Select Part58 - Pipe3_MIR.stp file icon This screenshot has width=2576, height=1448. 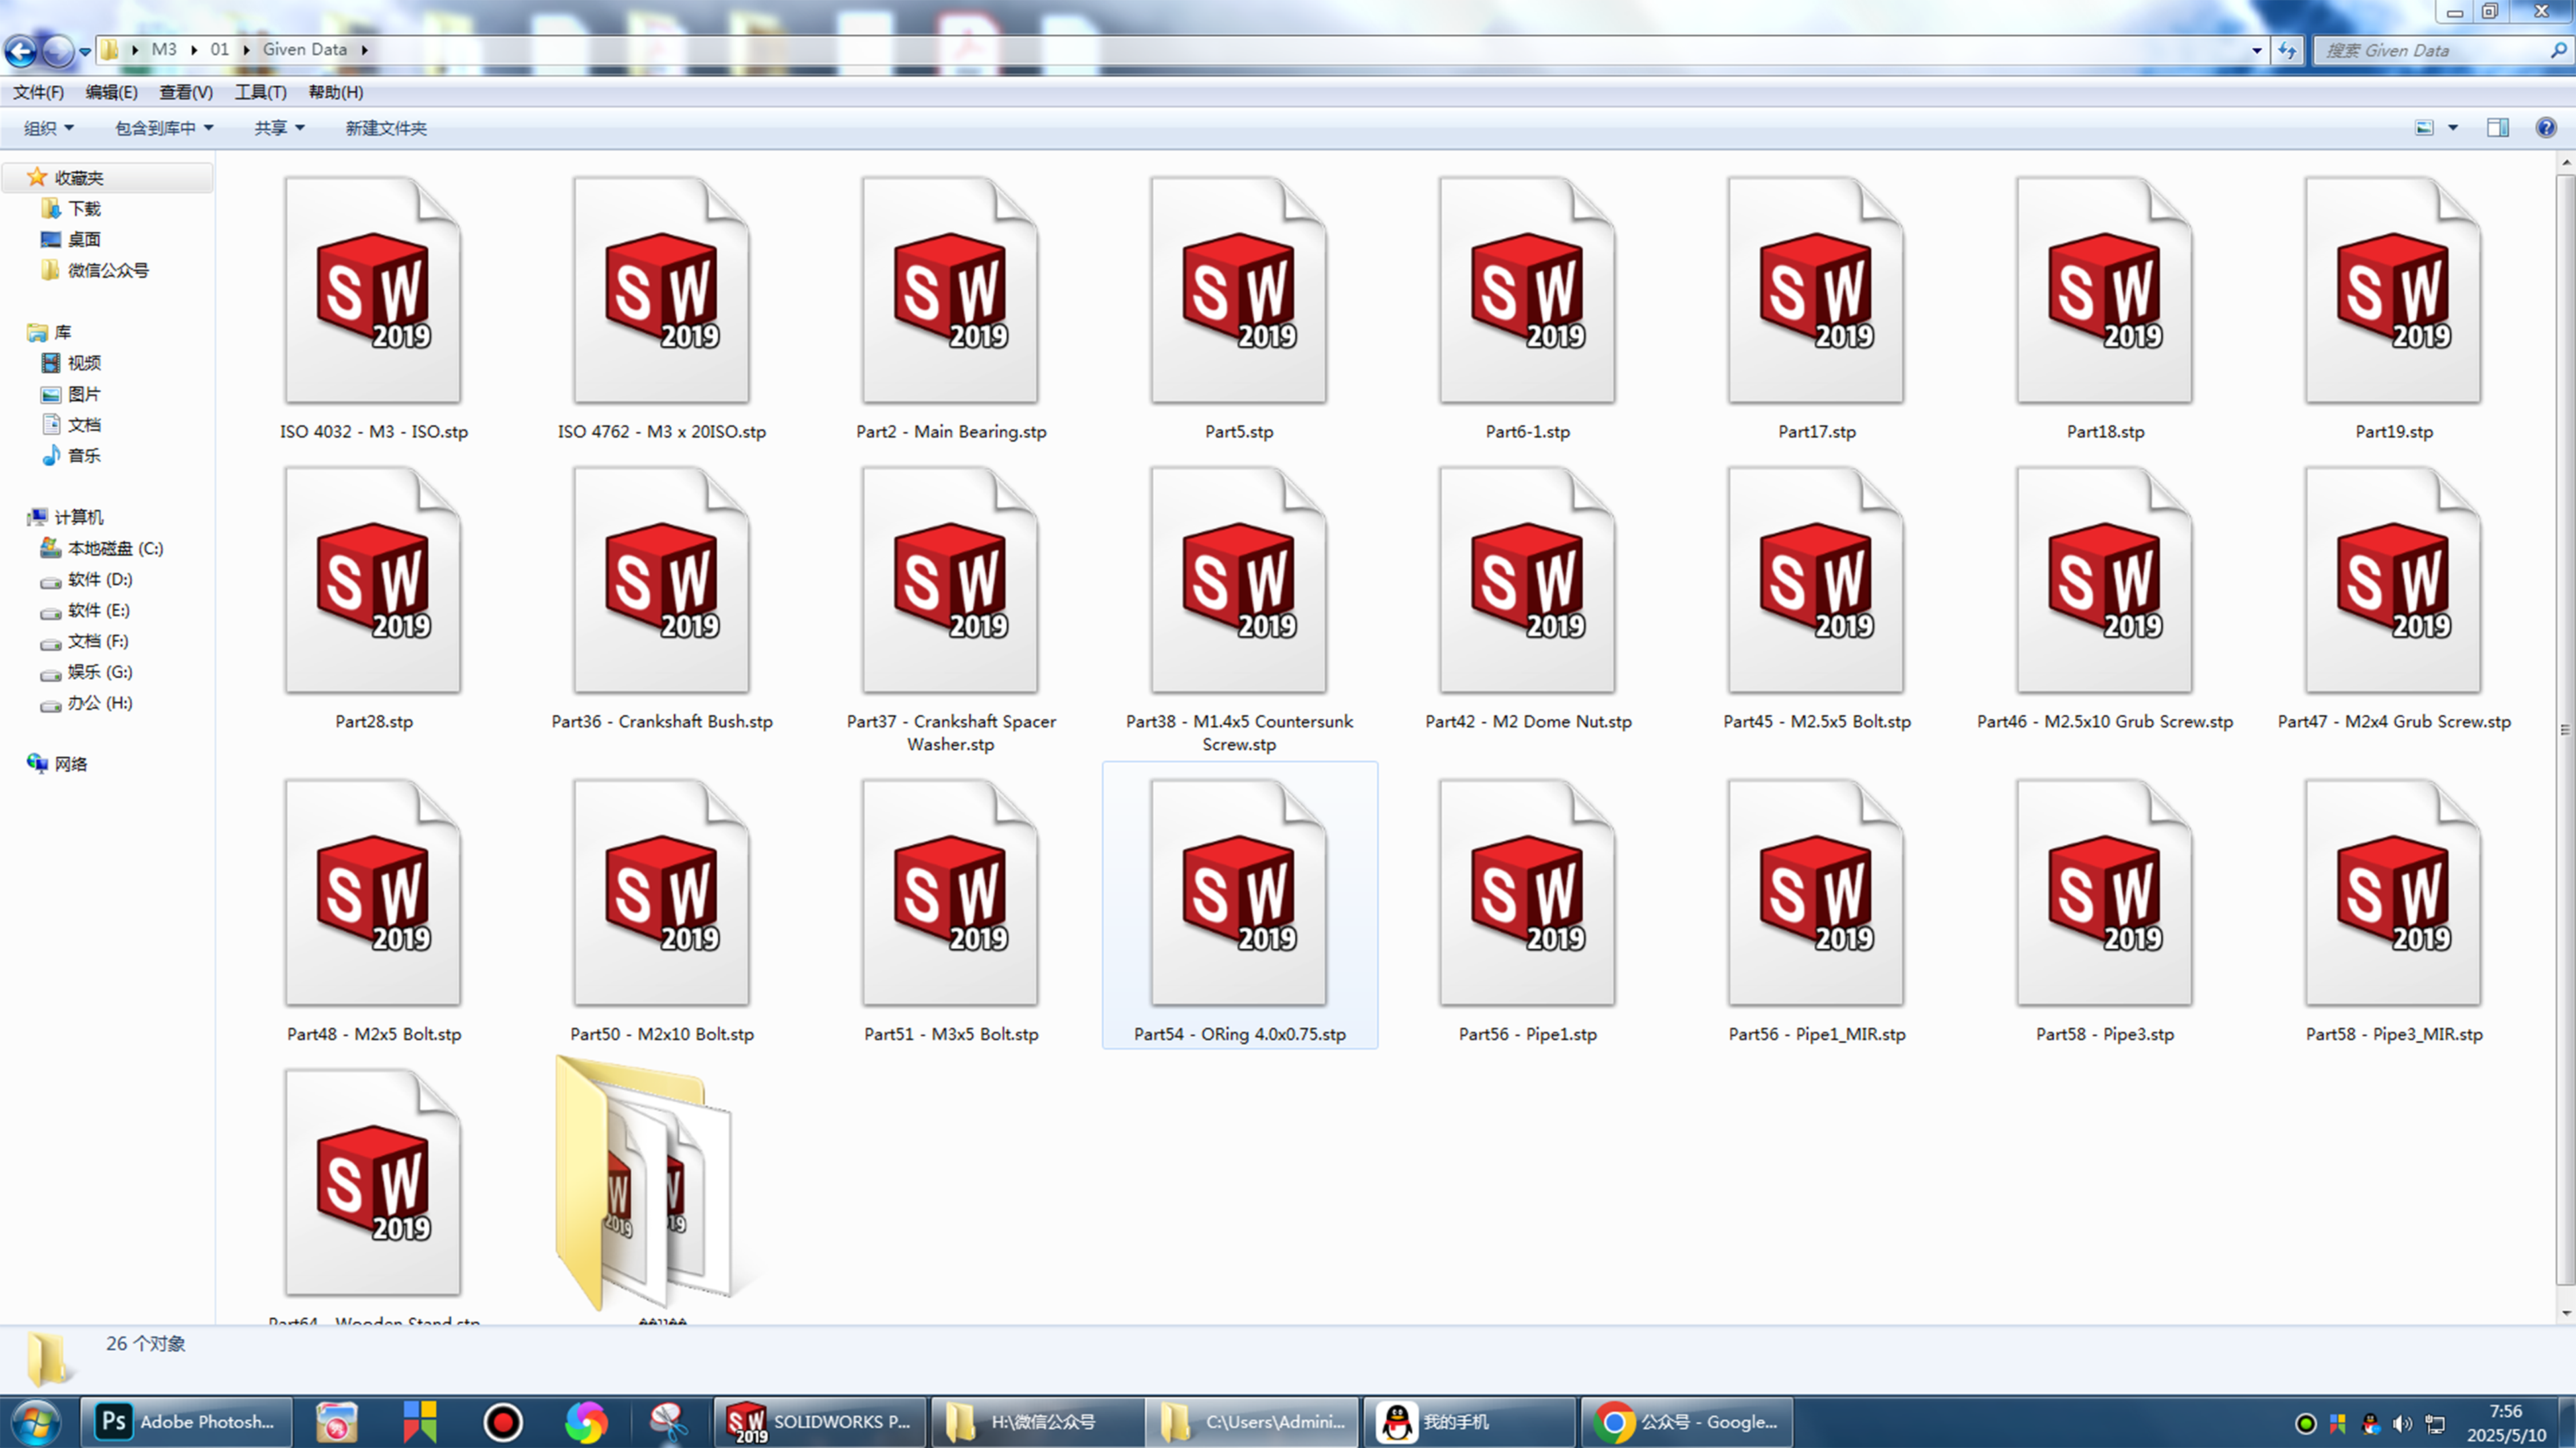[x=2394, y=893]
